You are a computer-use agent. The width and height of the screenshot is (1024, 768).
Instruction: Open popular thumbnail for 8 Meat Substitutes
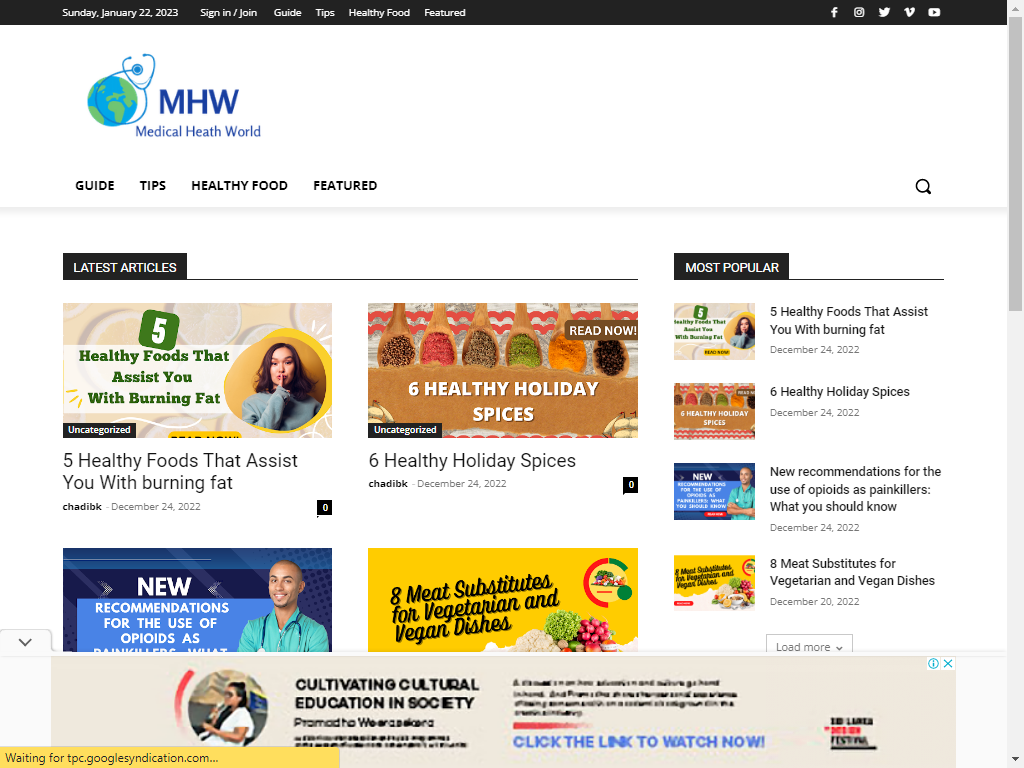point(714,583)
